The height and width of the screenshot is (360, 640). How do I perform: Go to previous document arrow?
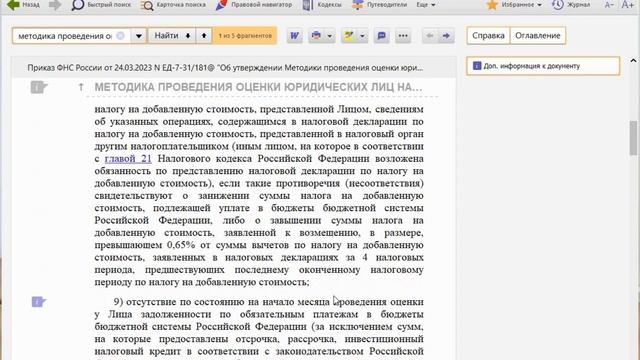tap(430, 36)
